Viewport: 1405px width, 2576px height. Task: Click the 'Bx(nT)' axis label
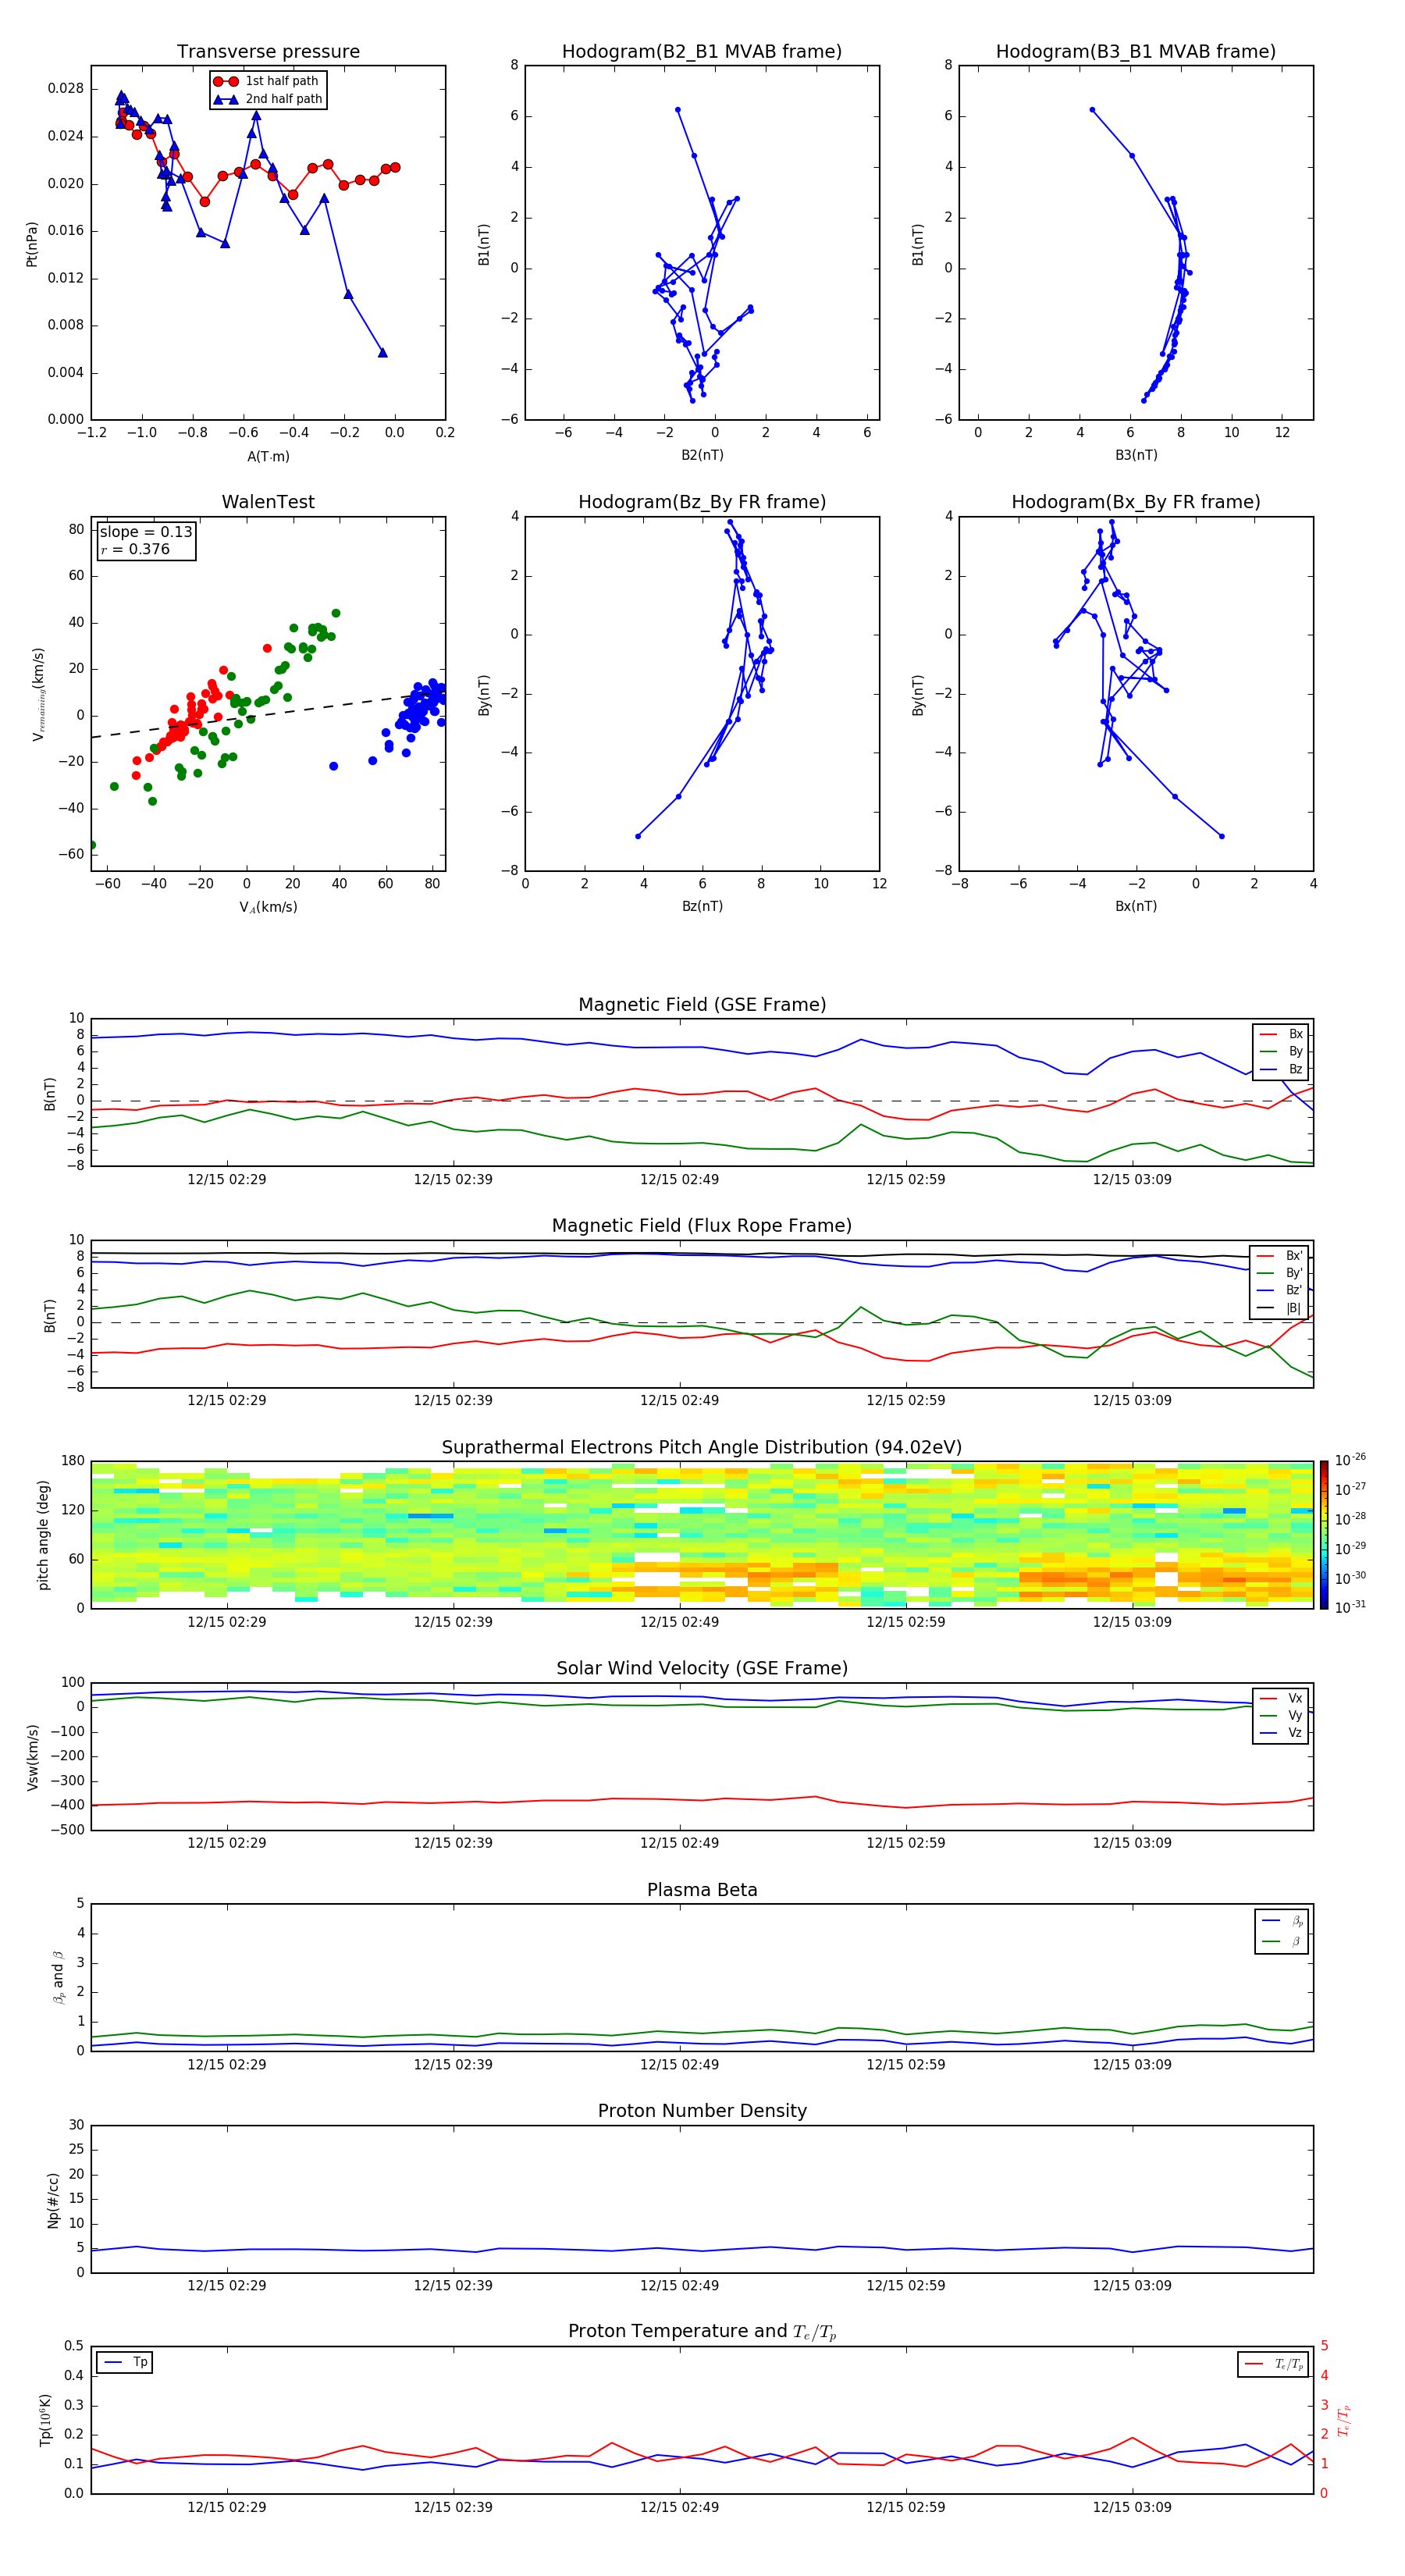click(1136, 906)
